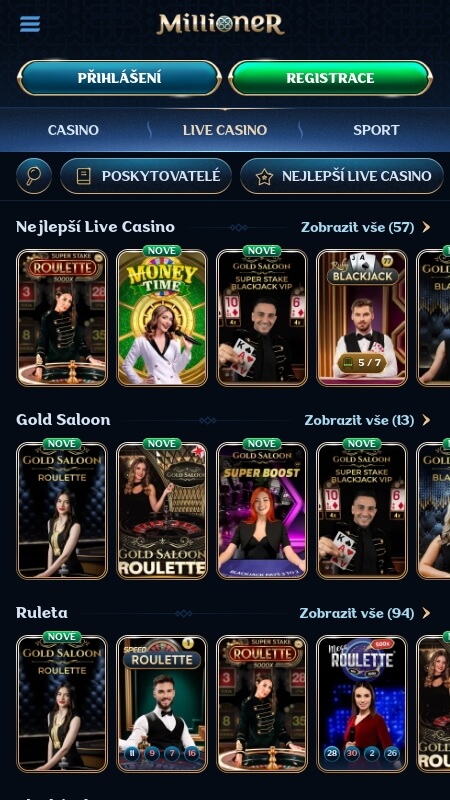Expand the arrow next to Zobrazit vše (13)
450x800 pixels.
click(x=426, y=420)
